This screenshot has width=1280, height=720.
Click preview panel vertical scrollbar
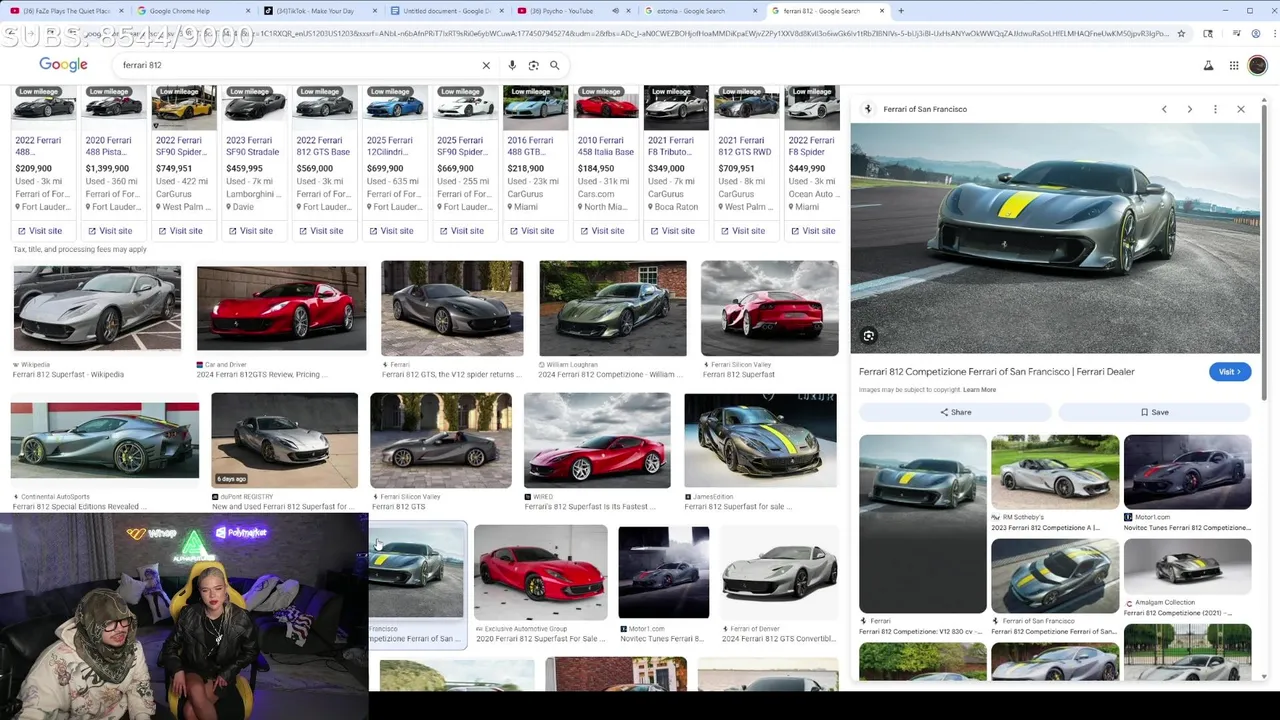point(1265,250)
